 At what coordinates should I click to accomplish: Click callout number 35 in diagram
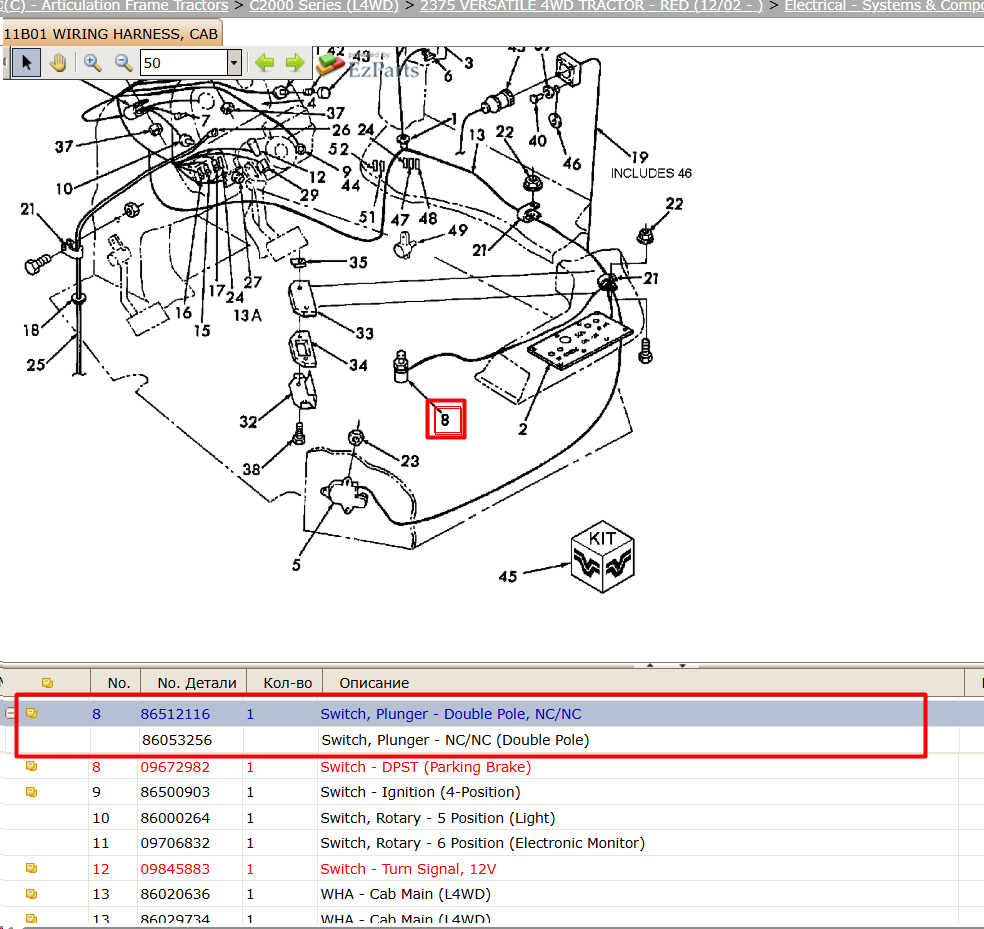tap(358, 262)
